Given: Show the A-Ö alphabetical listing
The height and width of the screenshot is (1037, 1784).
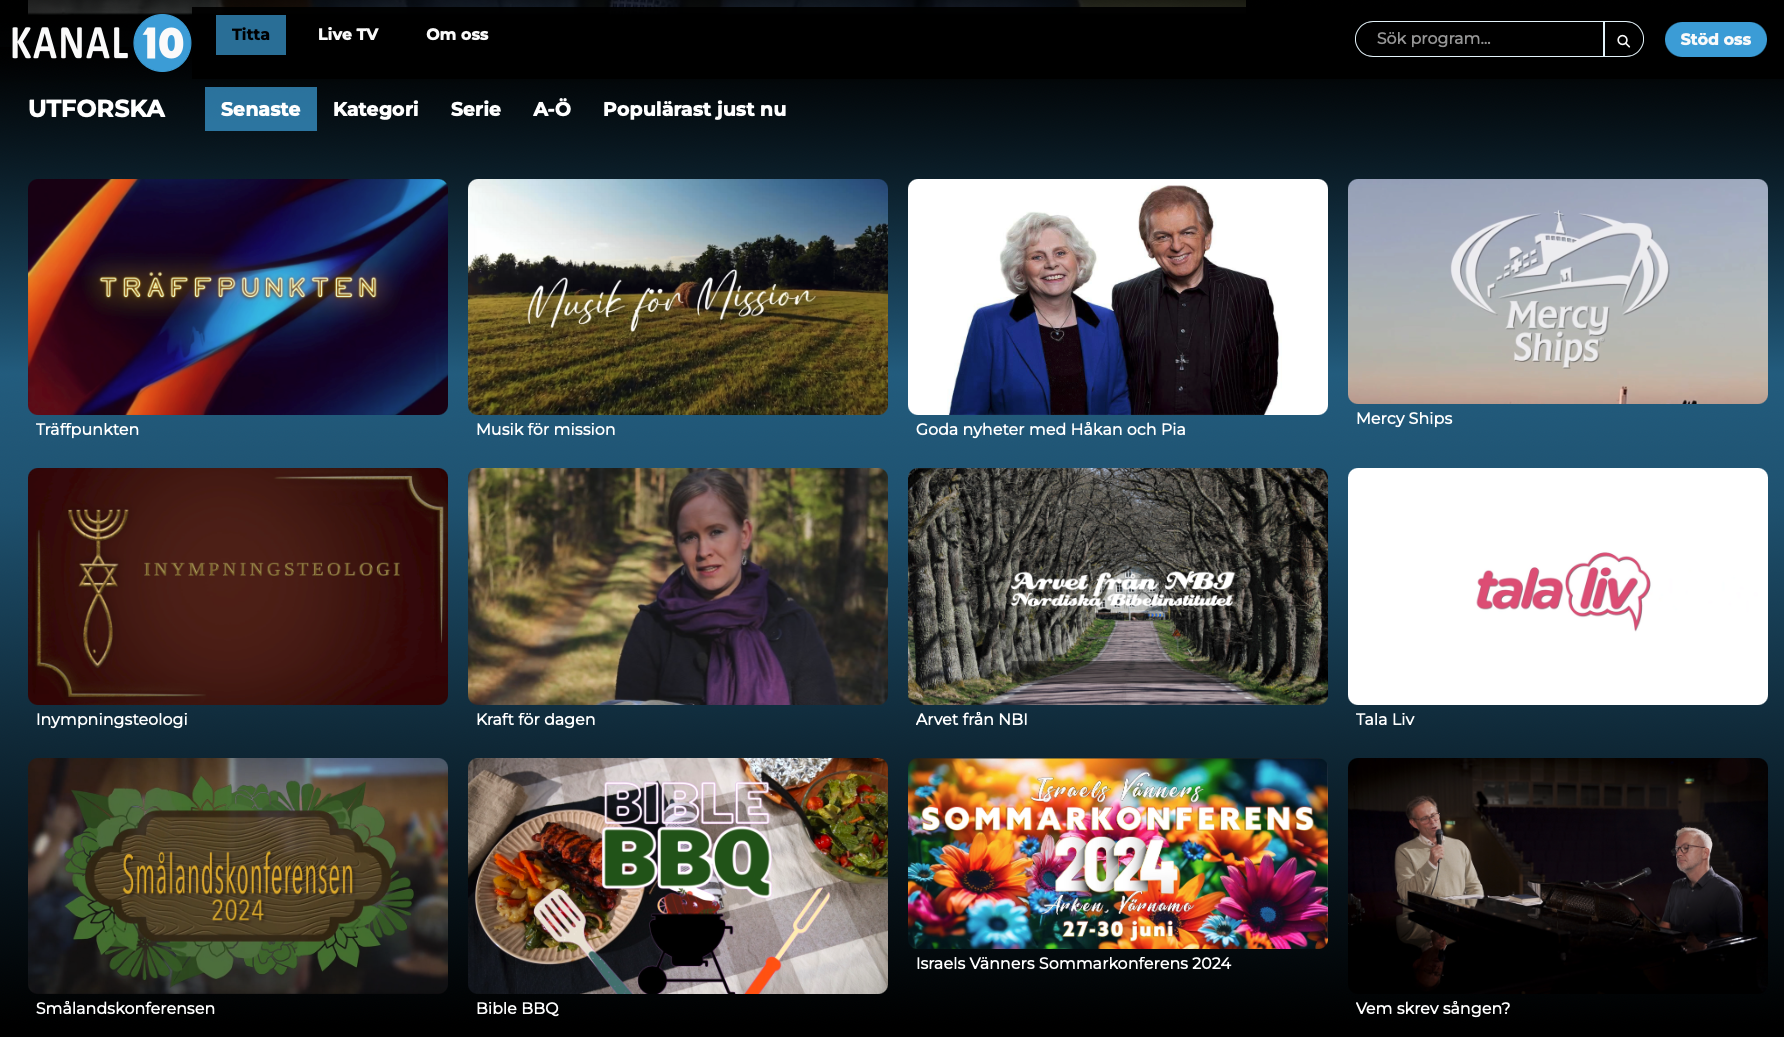Looking at the screenshot, I should pyautogui.click(x=551, y=109).
